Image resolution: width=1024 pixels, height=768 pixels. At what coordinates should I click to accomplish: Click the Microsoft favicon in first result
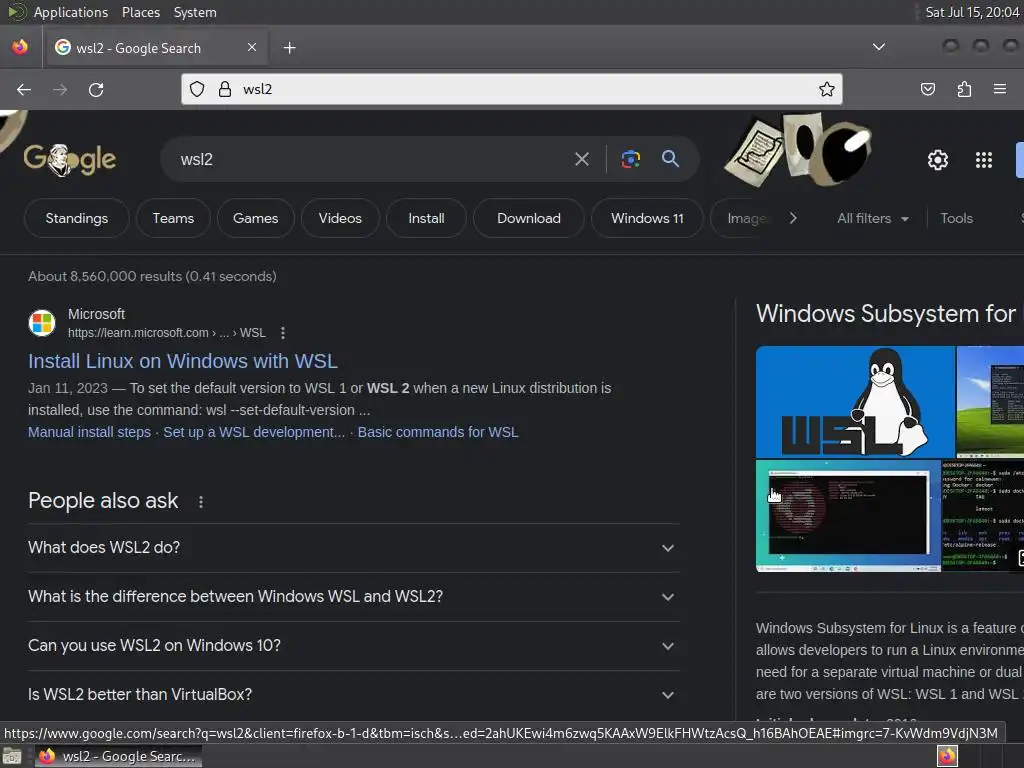click(x=42, y=323)
